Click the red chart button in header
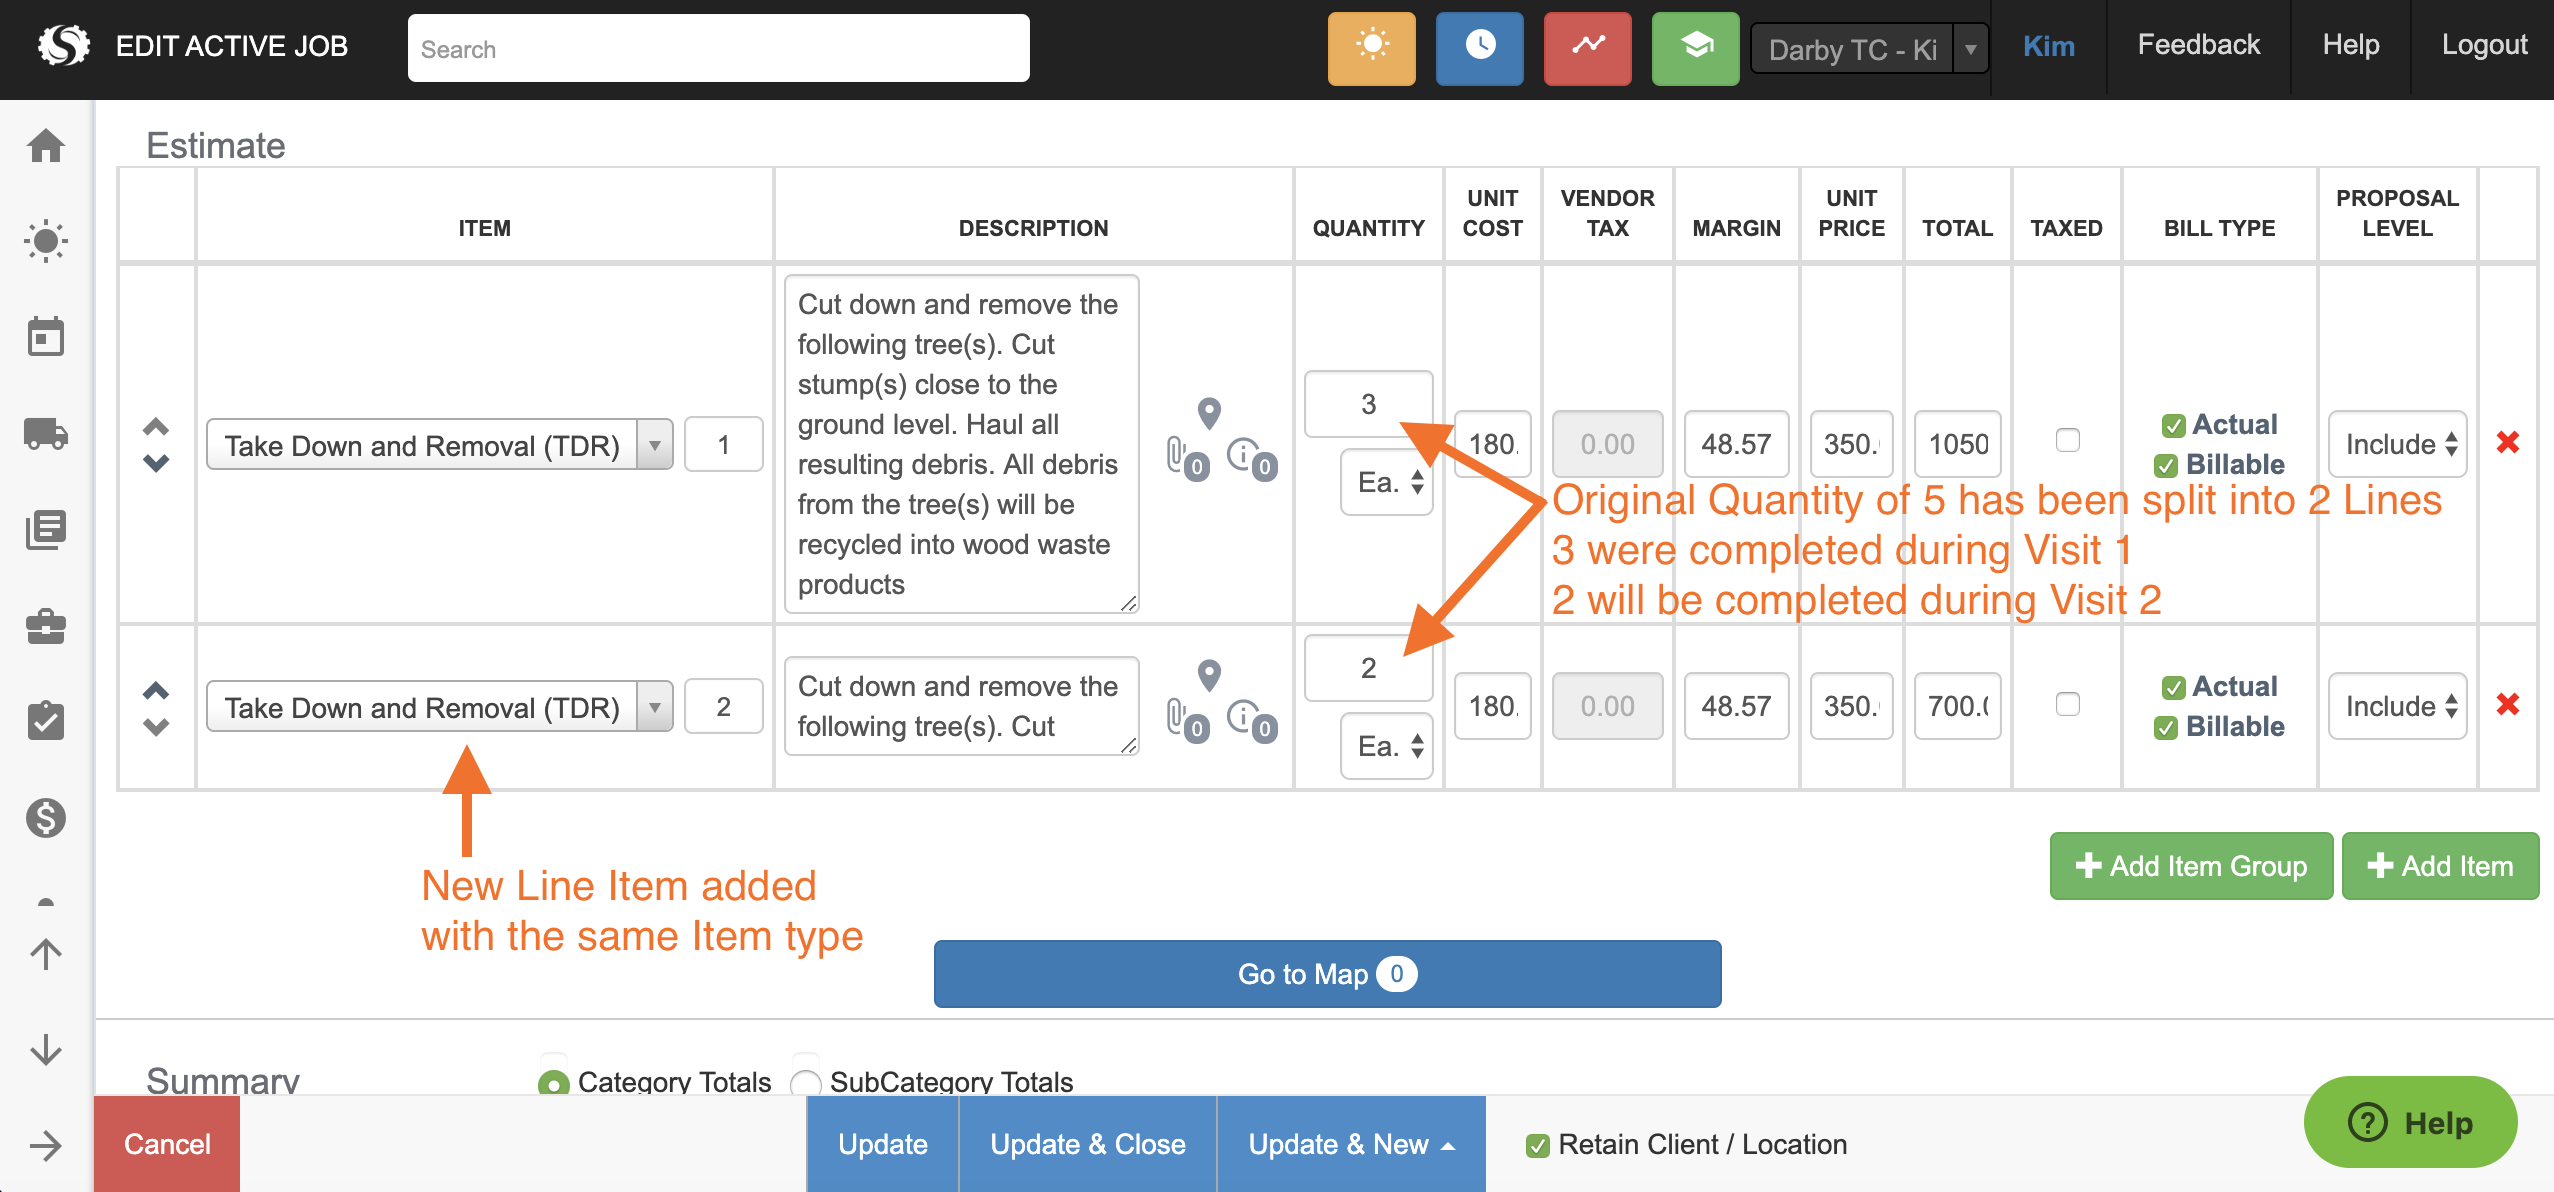 coord(1587,48)
